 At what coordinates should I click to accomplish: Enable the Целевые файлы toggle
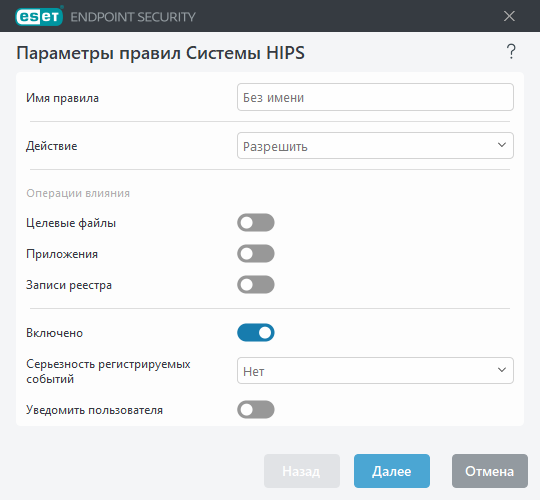click(x=256, y=223)
